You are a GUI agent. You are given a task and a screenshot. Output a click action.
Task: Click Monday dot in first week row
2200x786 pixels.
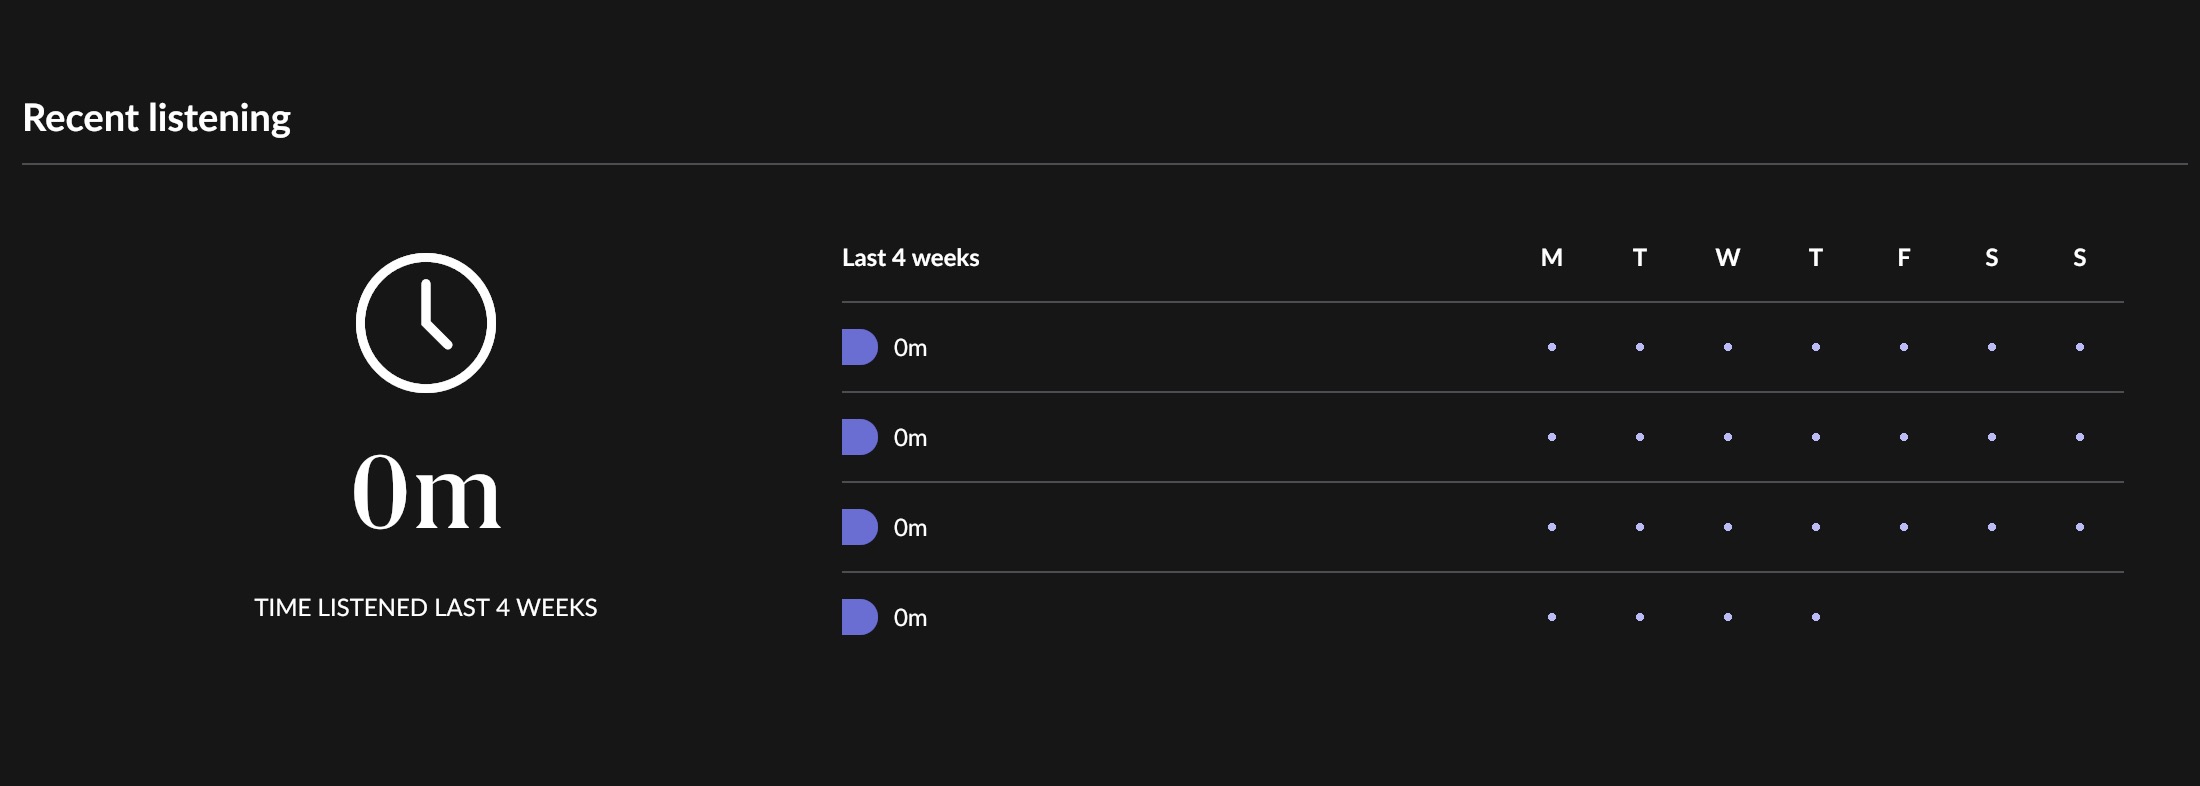[1552, 347]
